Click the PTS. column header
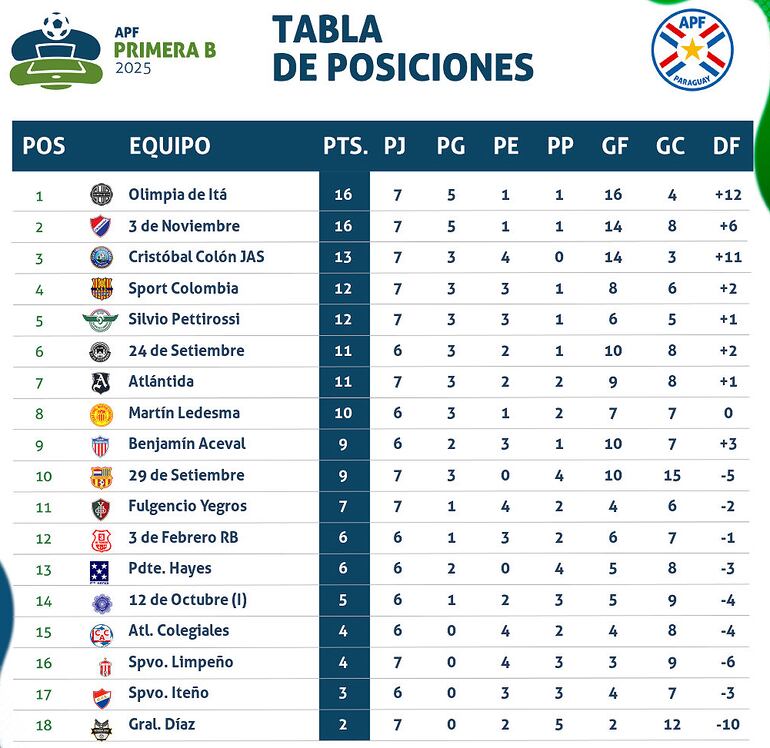The height and width of the screenshot is (748, 770). (x=345, y=146)
